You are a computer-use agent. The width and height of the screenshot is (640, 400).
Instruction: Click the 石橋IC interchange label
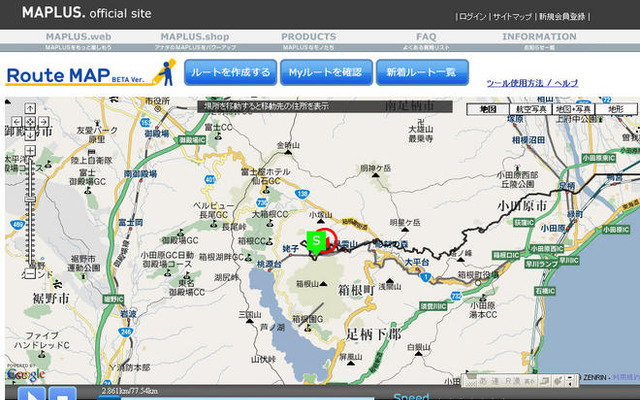(x=545, y=291)
